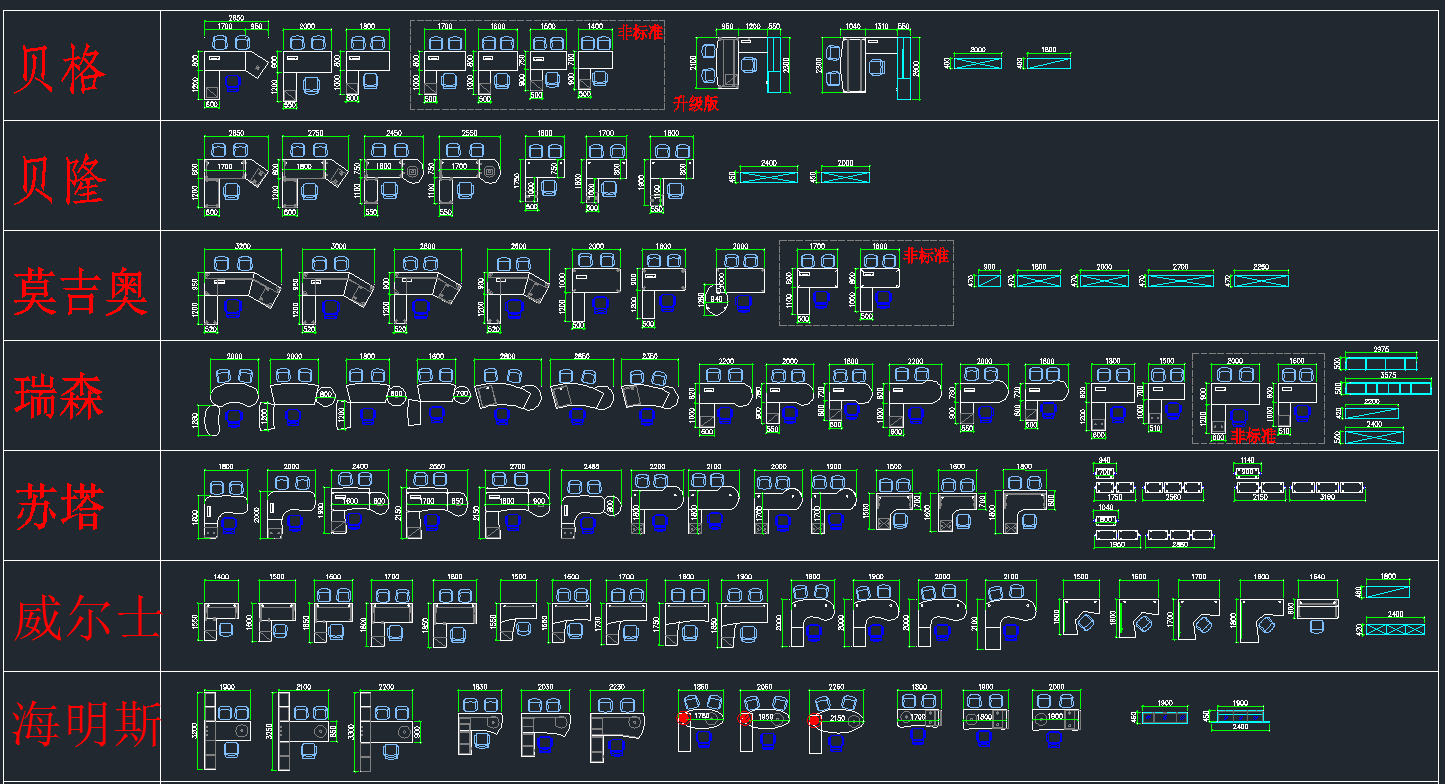The height and width of the screenshot is (784, 1445).
Task: Click the 非标准 label in the 瑞森 row
Action: 1254,436
